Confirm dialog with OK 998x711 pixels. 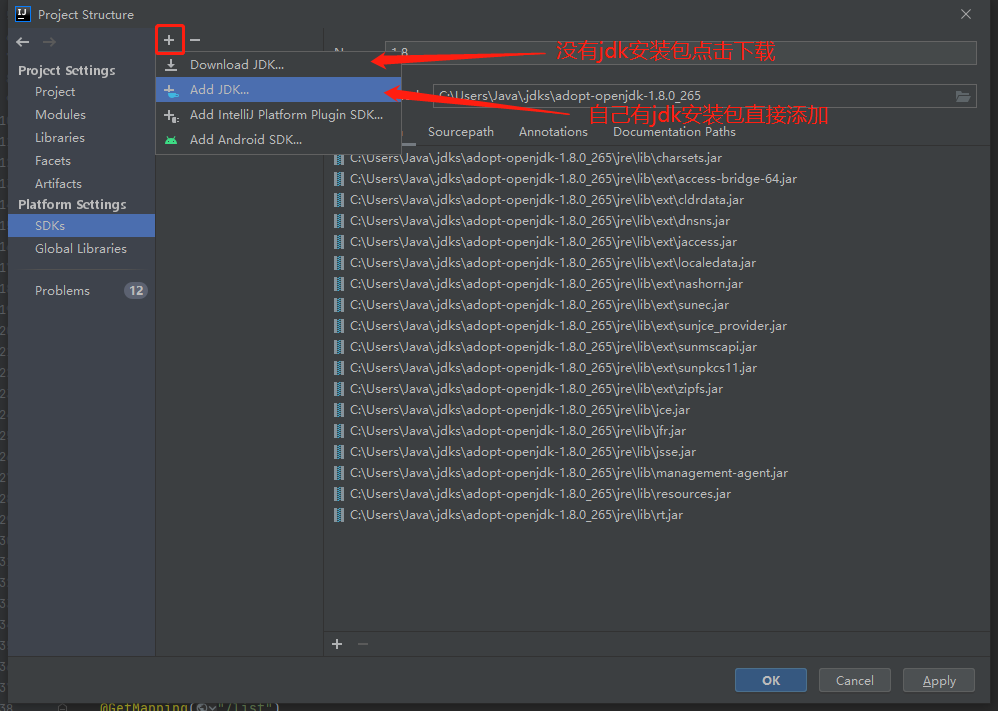[770, 680]
